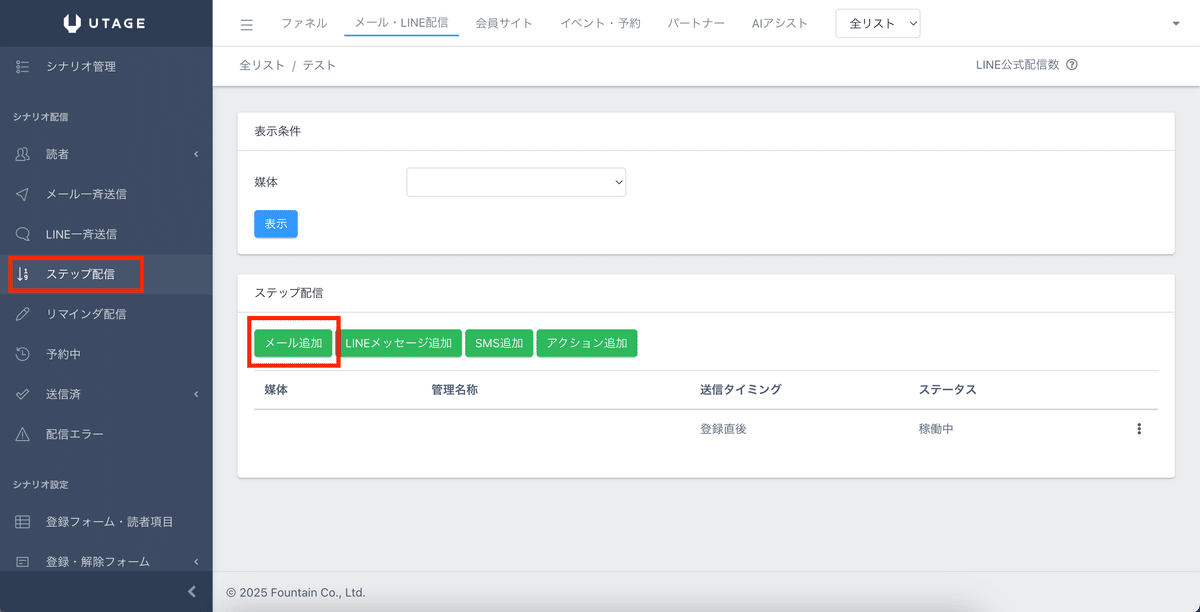Open the LINE公式配信数 help icon
Image resolution: width=1200 pixels, height=612 pixels.
tap(1071, 63)
